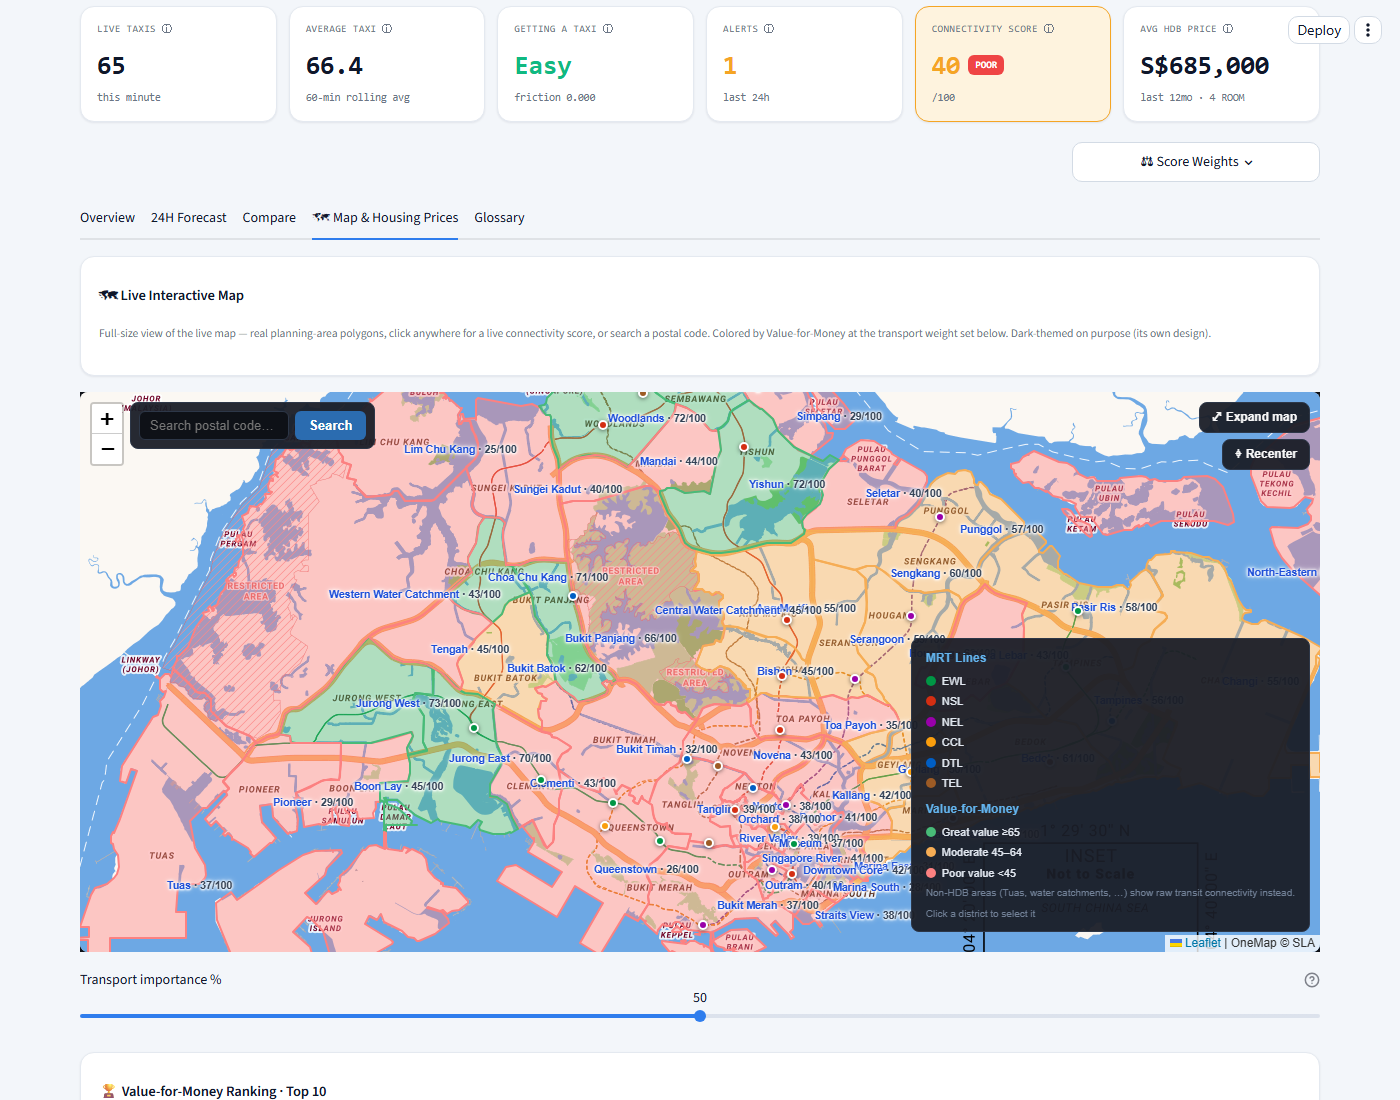Select the Connectivity Score card
Image resolution: width=1400 pixels, height=1100 pixels.
(x=1013, y=64)
